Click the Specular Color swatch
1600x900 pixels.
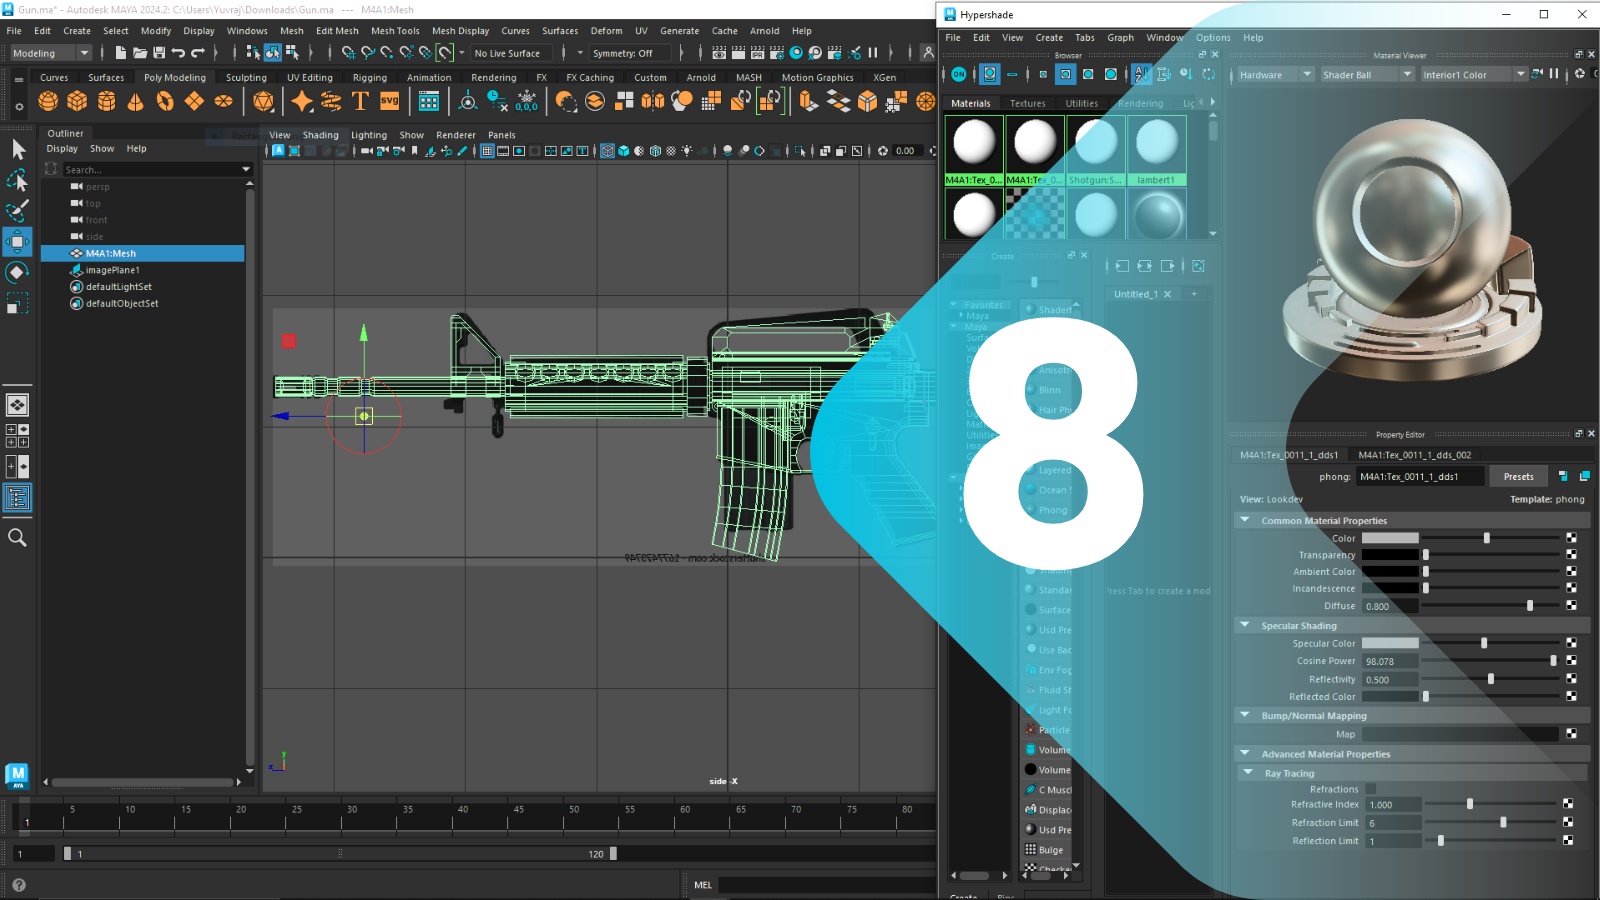(x=1390, y=643)
